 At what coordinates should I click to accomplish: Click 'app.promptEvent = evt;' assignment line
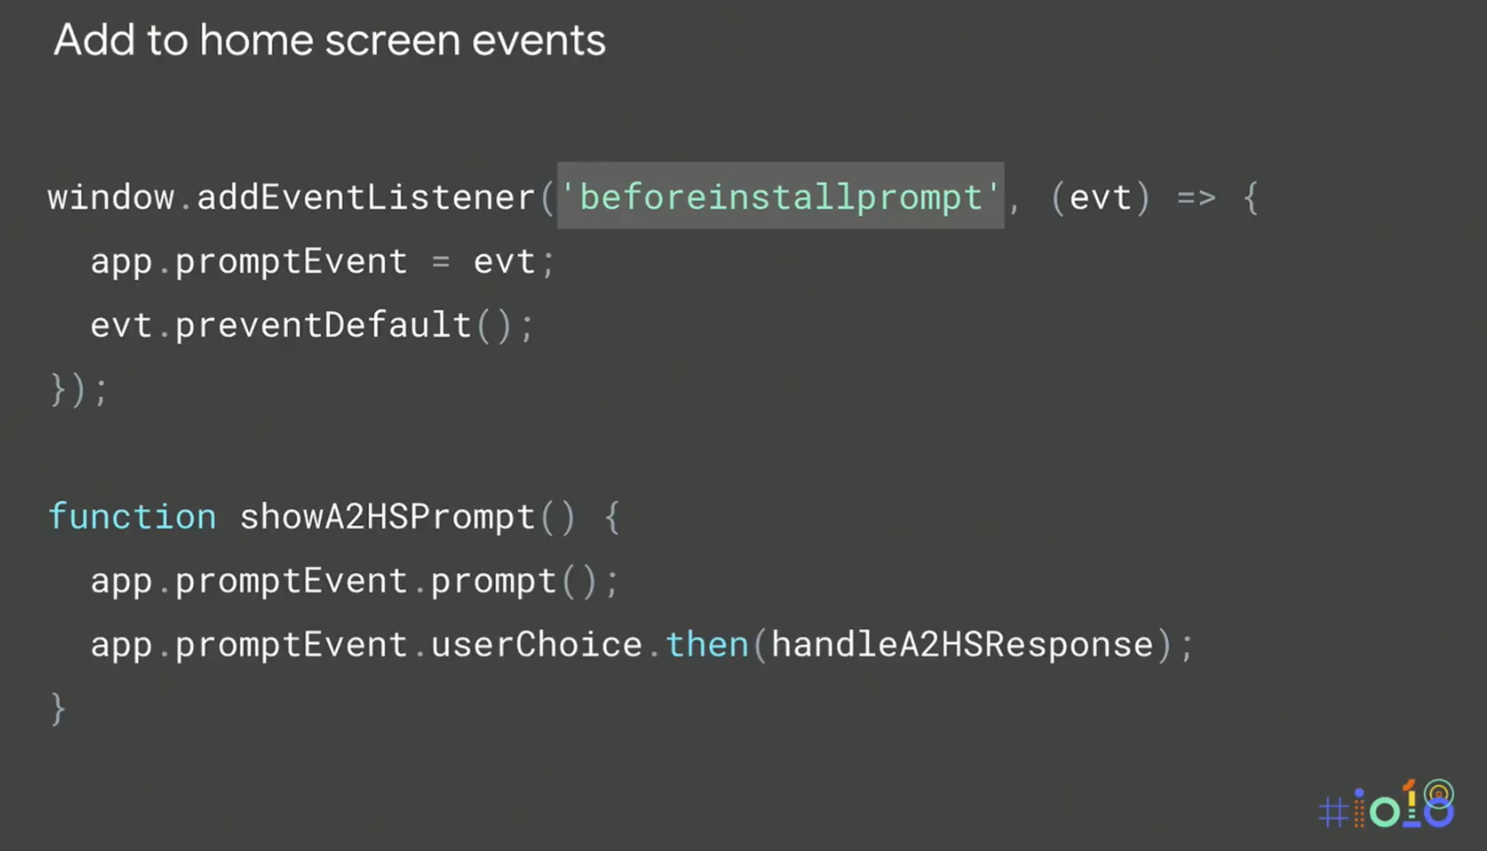(x=322, y=262)
